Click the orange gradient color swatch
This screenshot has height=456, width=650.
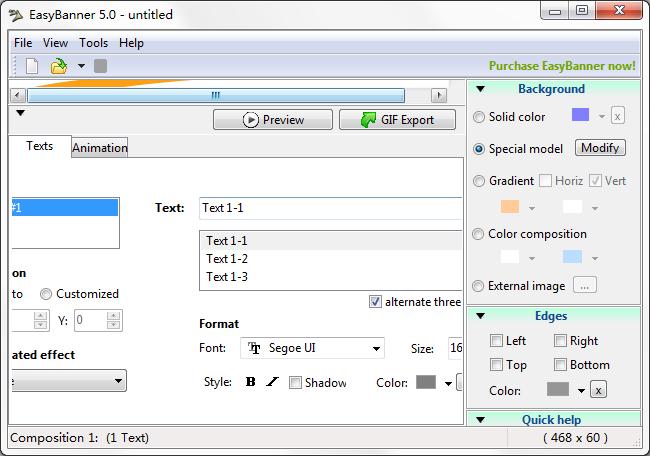[x=510, y=206]
